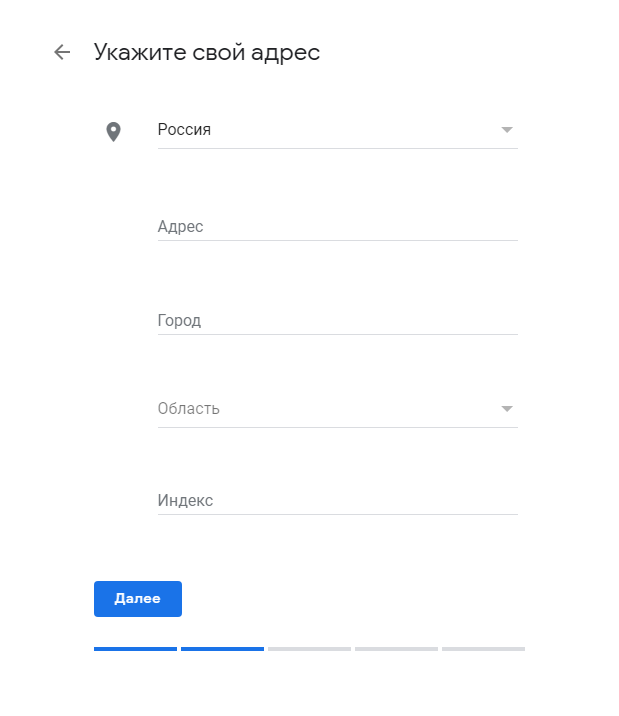Screen dimensions: 619x716
Task: Click the fourth gray progress segment
Action: pos(396,649)
